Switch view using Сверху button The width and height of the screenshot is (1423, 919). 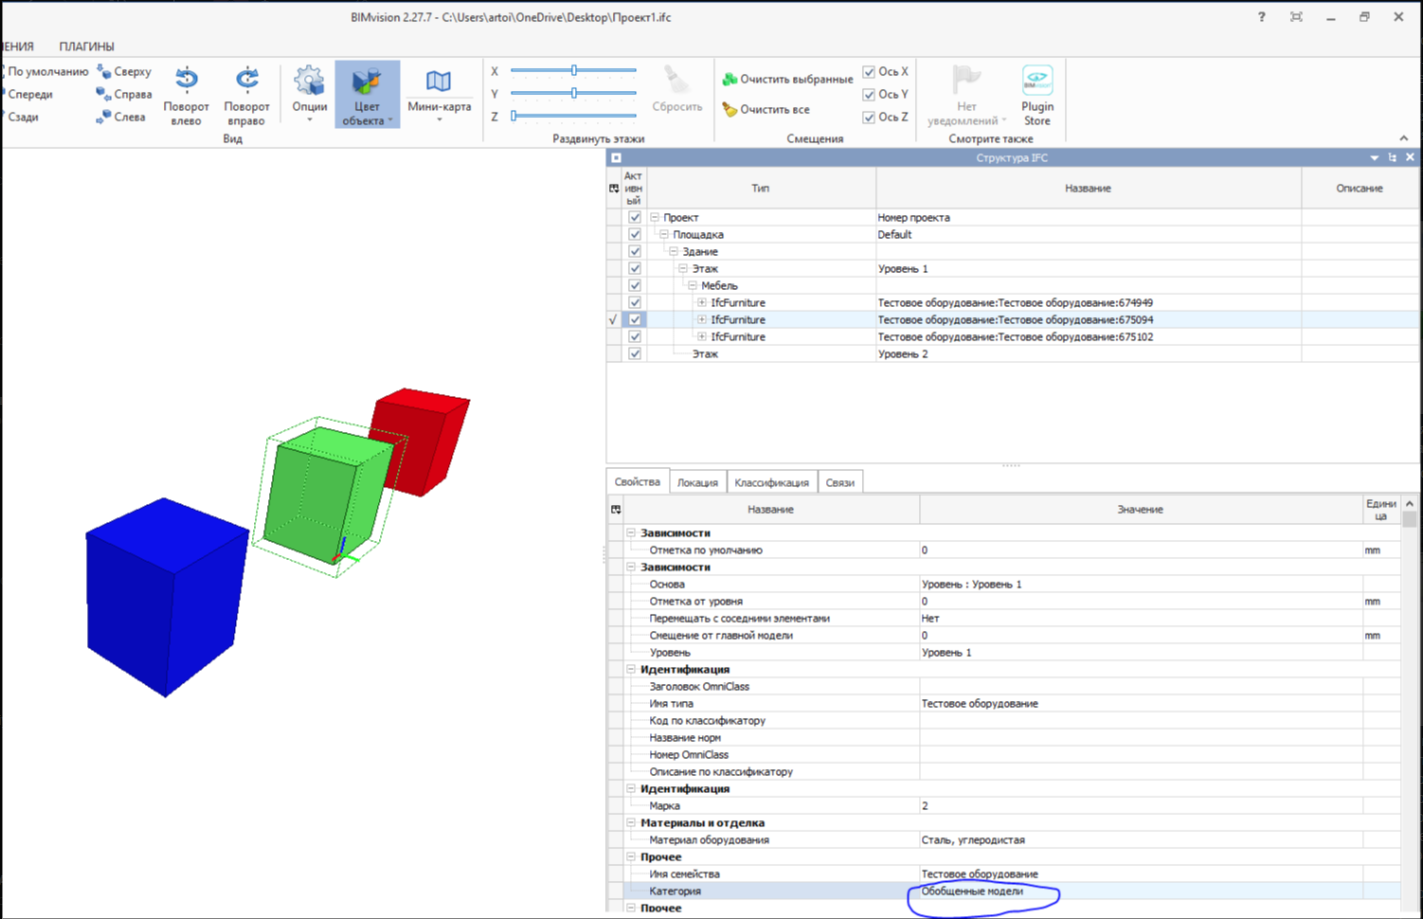tap(123, 71)
